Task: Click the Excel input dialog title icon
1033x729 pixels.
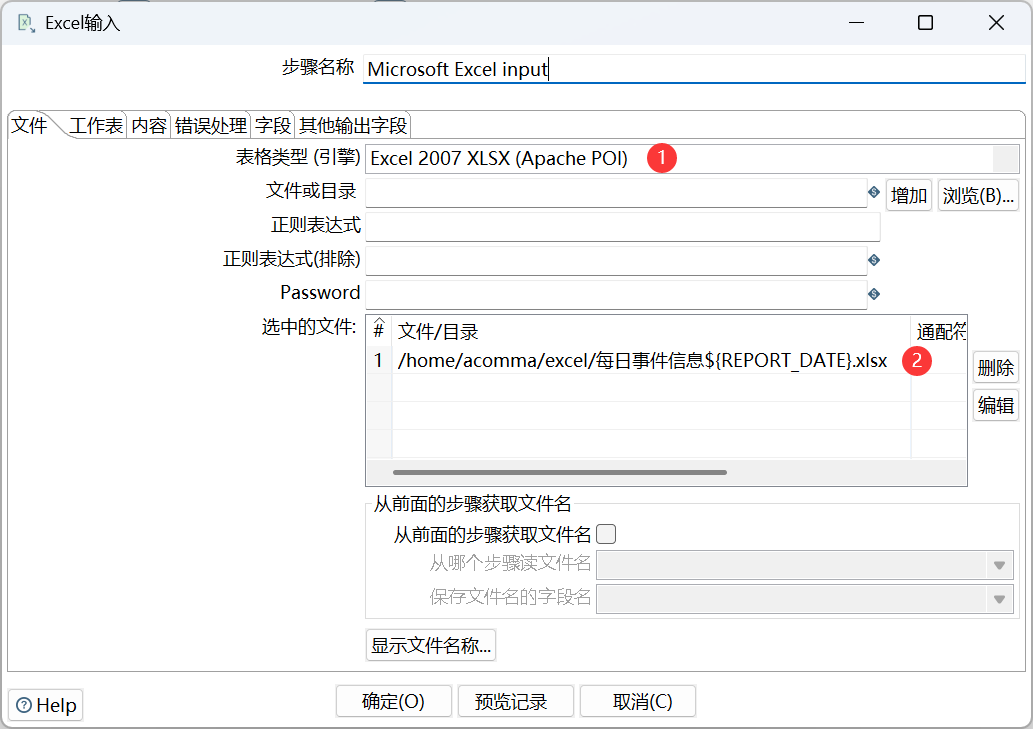Action: [x=26, y=23]
